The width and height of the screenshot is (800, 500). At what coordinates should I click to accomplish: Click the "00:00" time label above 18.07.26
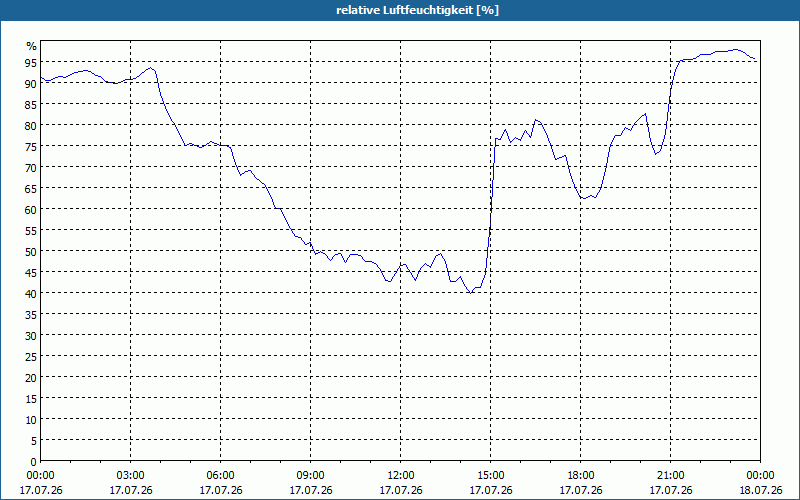760,476
